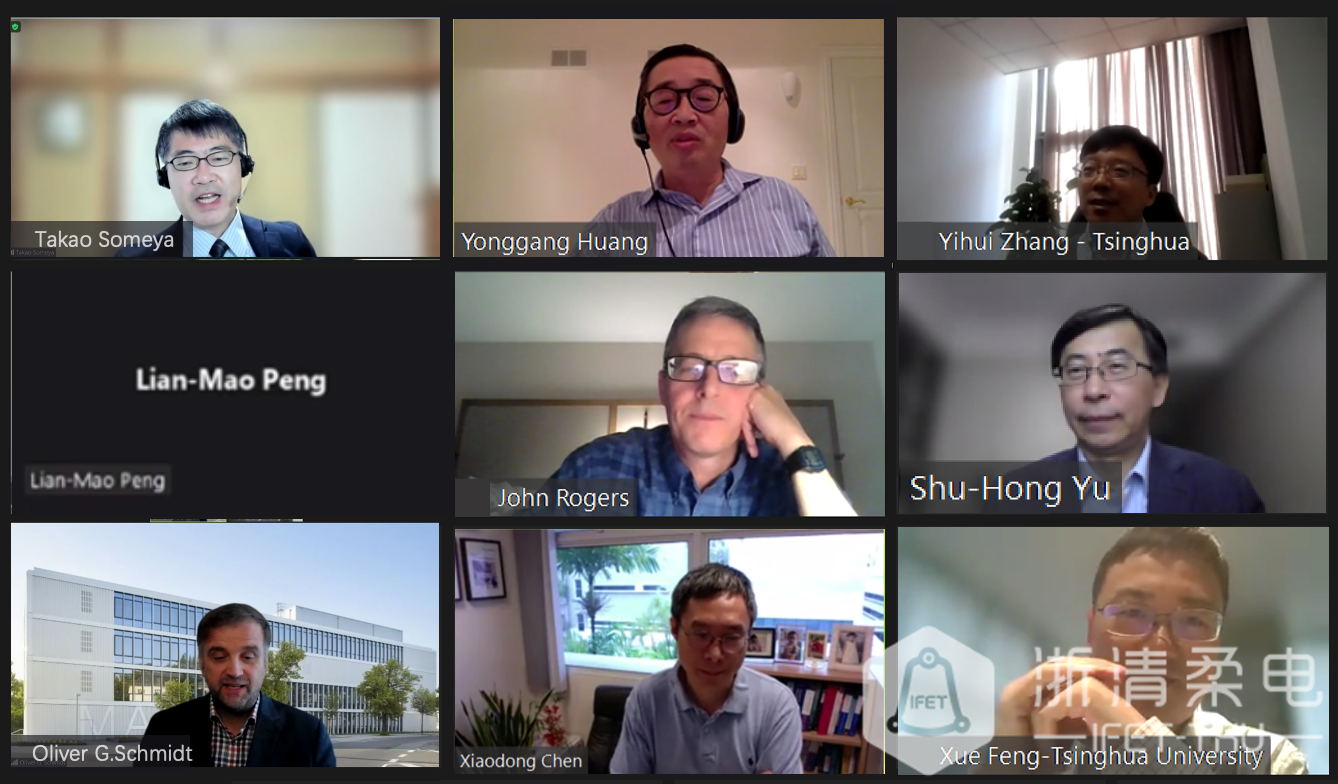
Task: Click the Yihui Zhang - Tsinghua name label
Action: [1064, 241]
